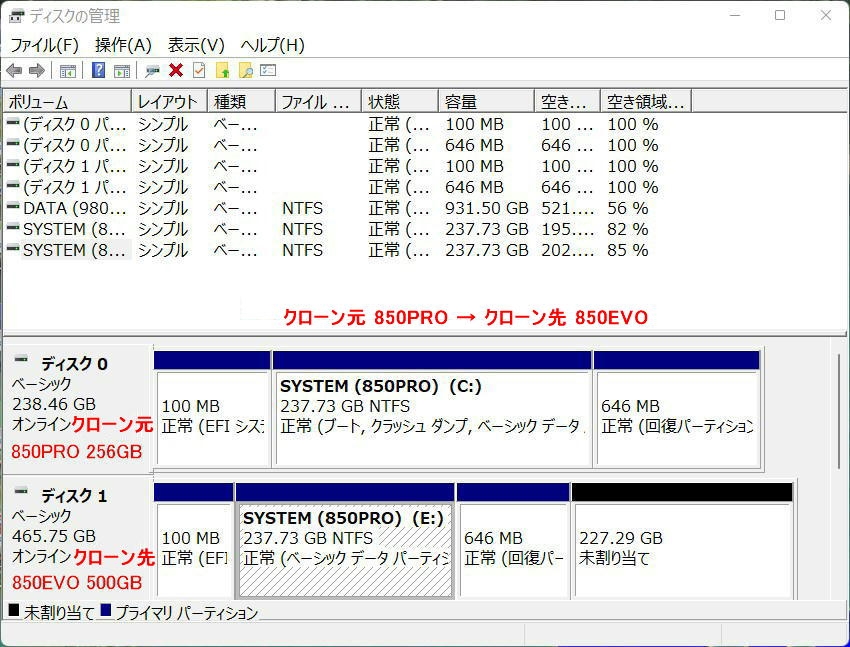Click the checklist settings toolbar icon
The width and height of the screenshot is (850, 647).
268,70
